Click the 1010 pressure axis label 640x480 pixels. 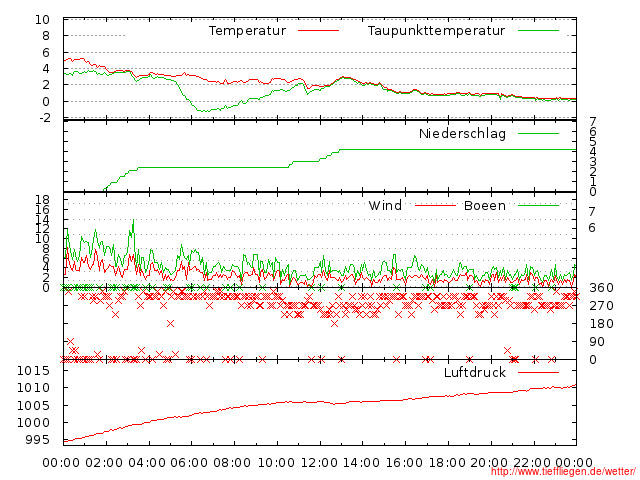tap(33, 388)
